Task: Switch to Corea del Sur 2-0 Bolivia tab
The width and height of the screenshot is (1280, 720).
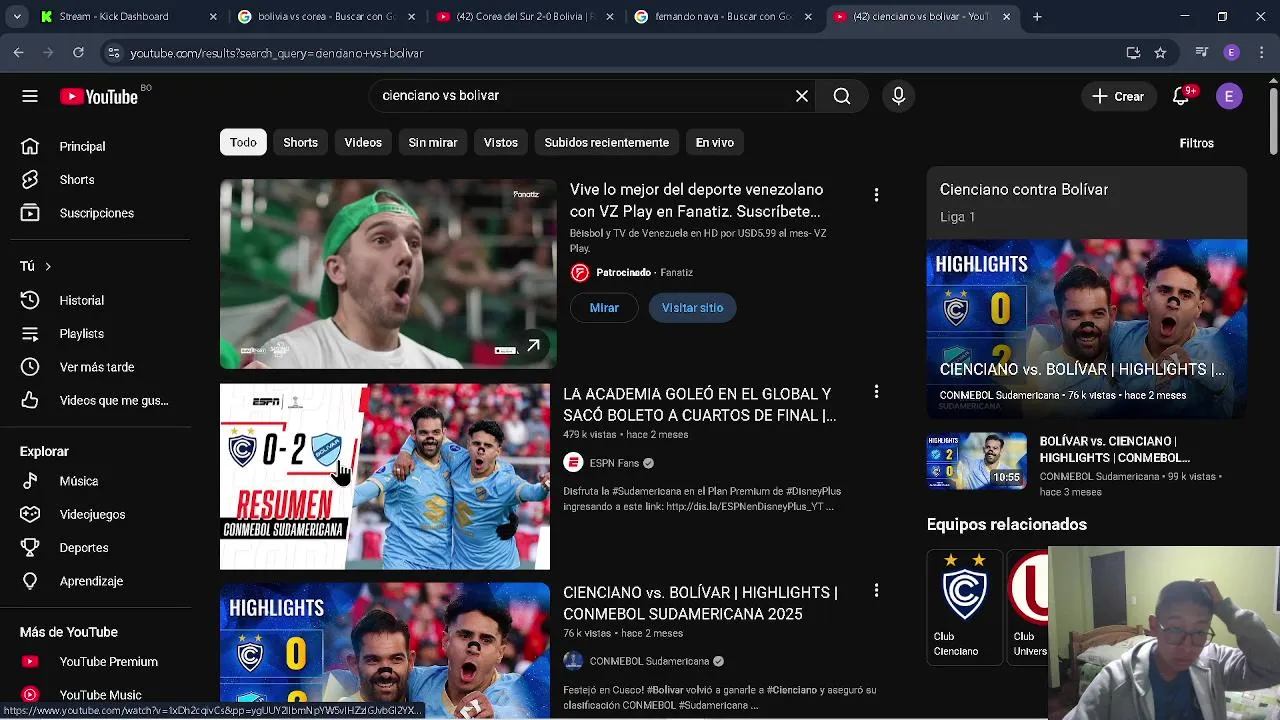Action: coord(522,17)
